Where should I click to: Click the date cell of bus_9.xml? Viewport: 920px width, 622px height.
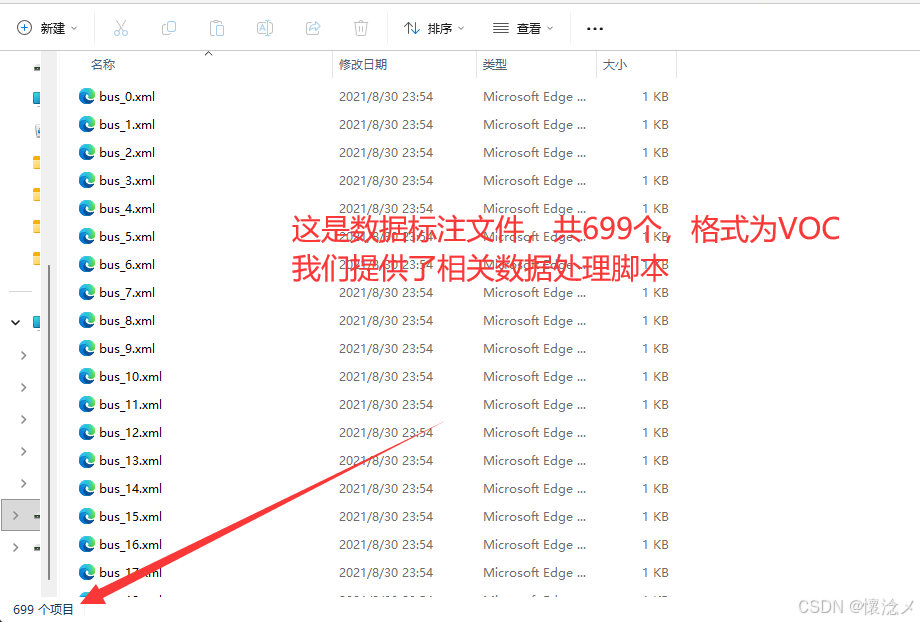point(386,349)
